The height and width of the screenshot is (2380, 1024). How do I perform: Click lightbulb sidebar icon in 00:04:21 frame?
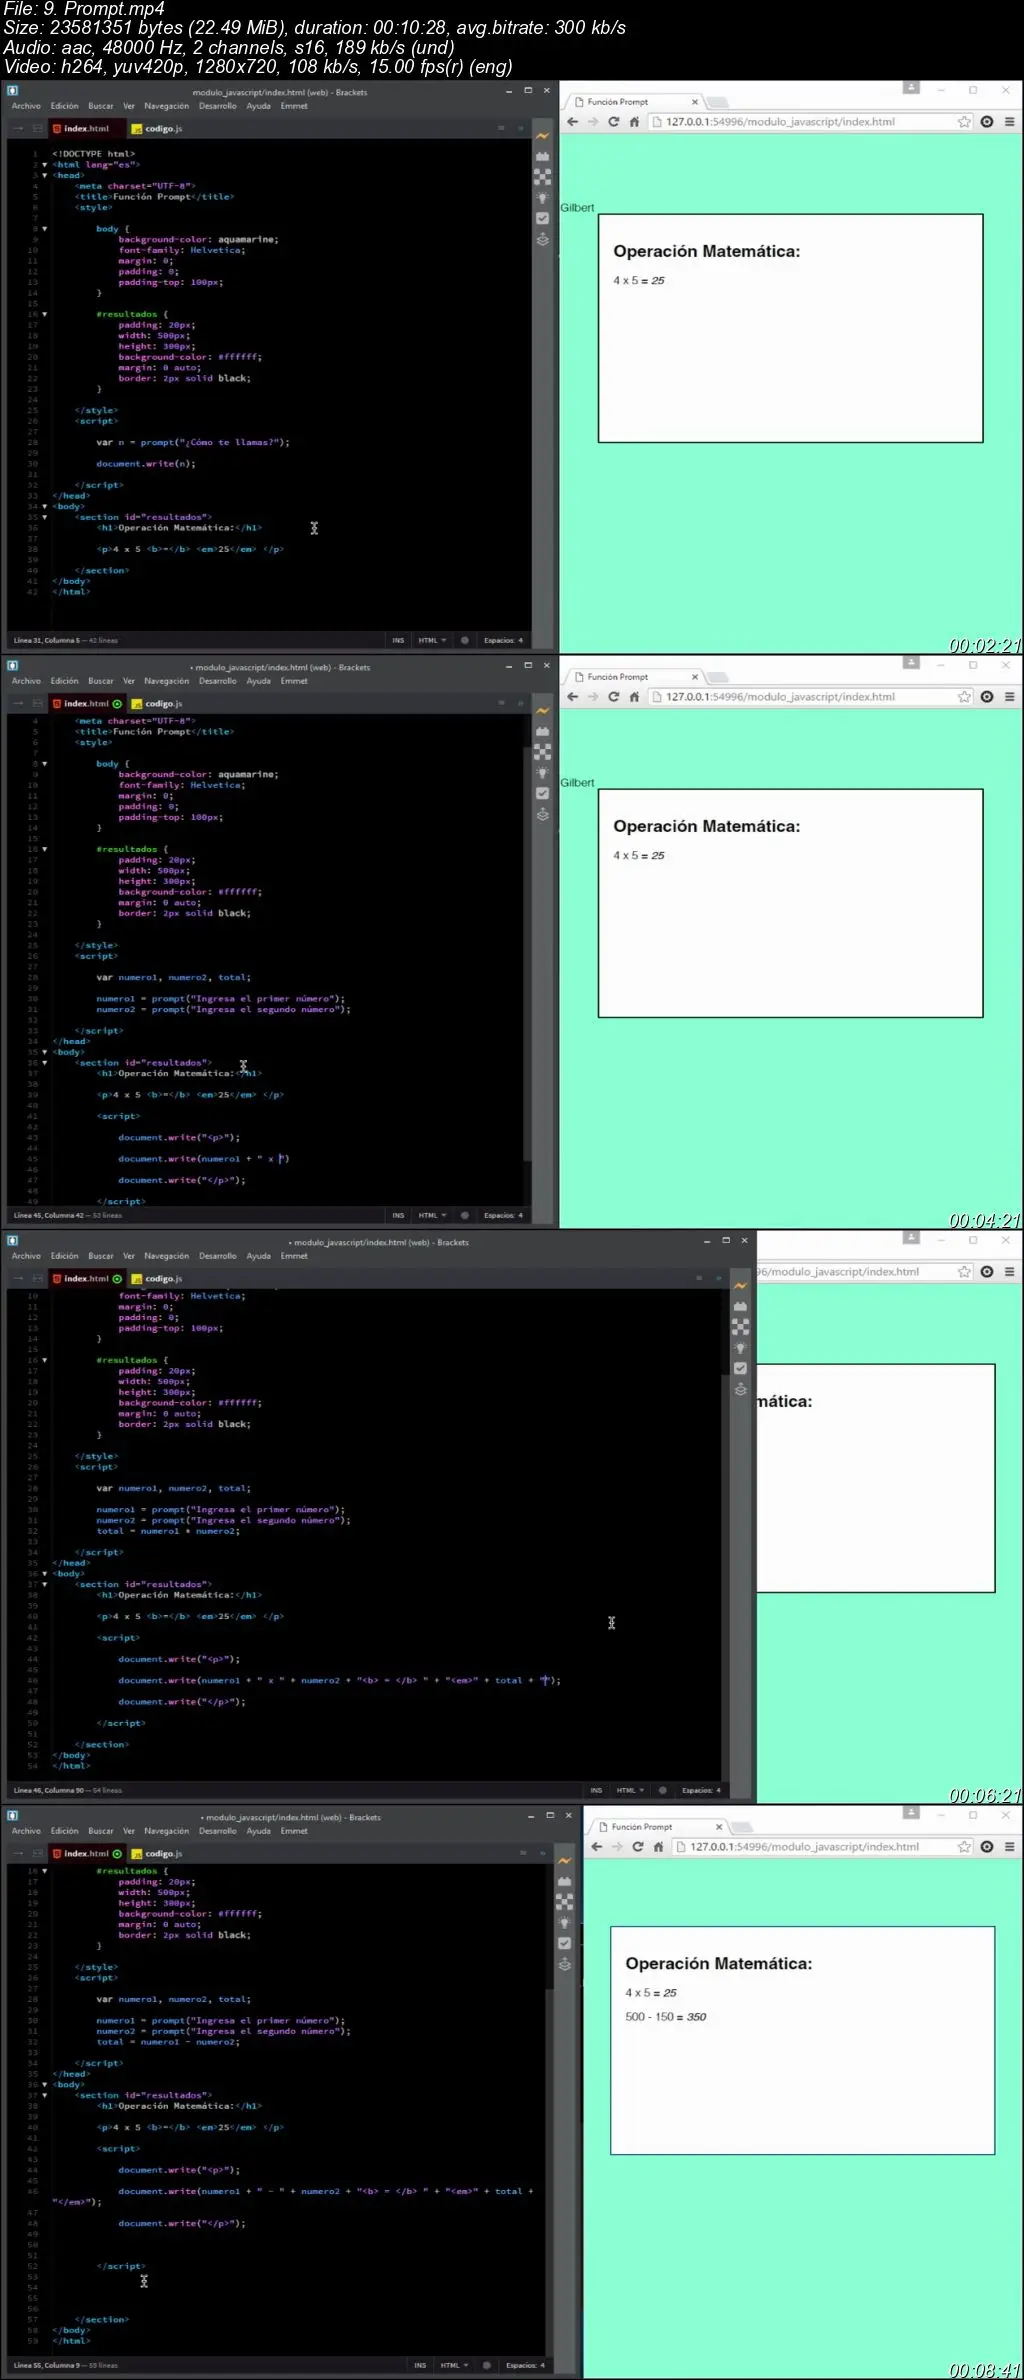coord(543,773)
